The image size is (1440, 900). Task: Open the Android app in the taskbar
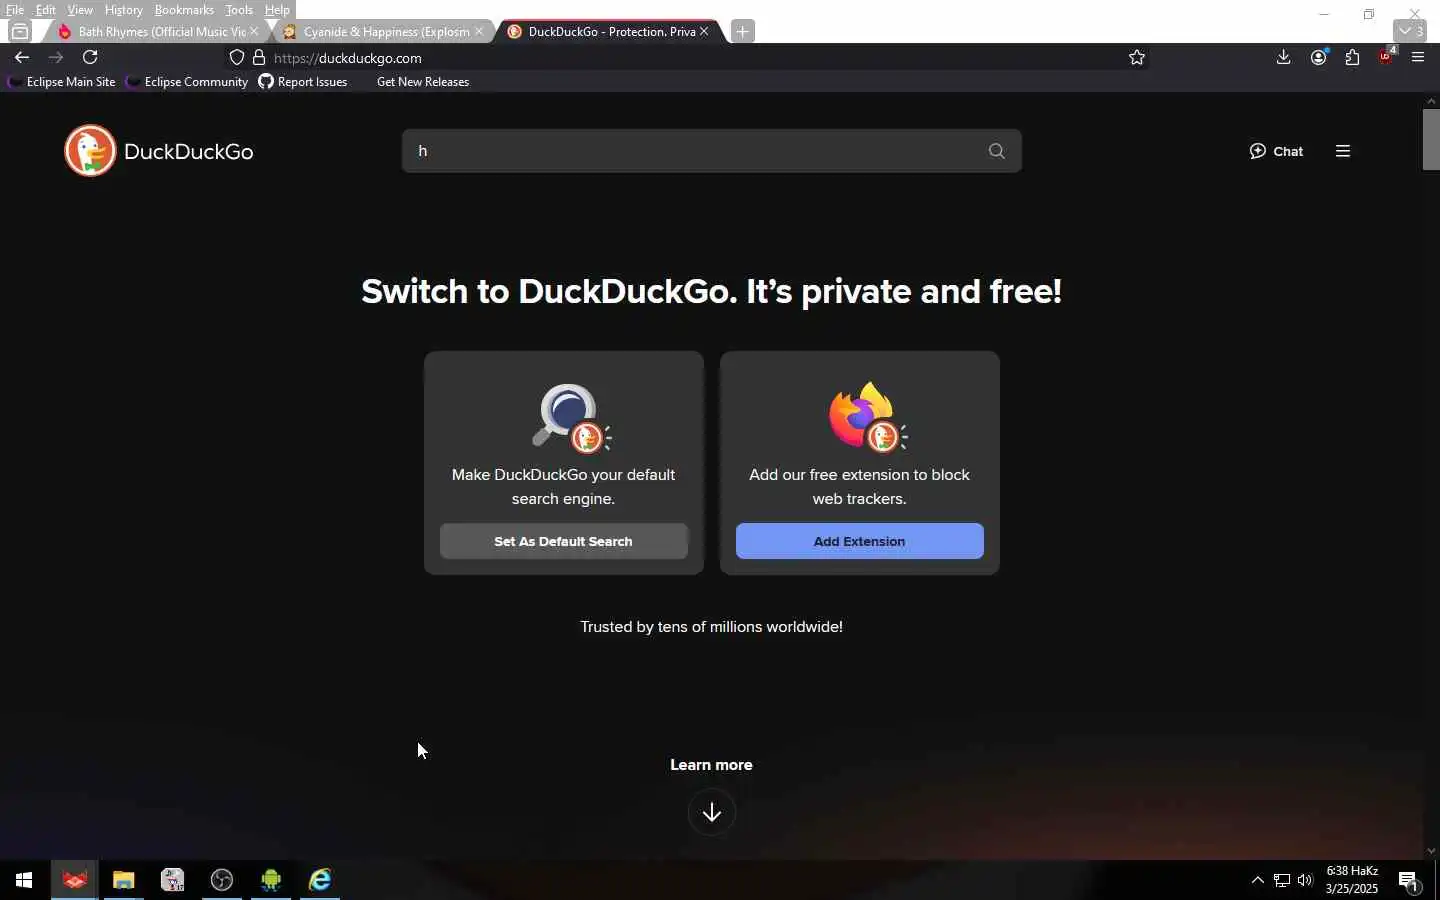click(x=271, y=880)
